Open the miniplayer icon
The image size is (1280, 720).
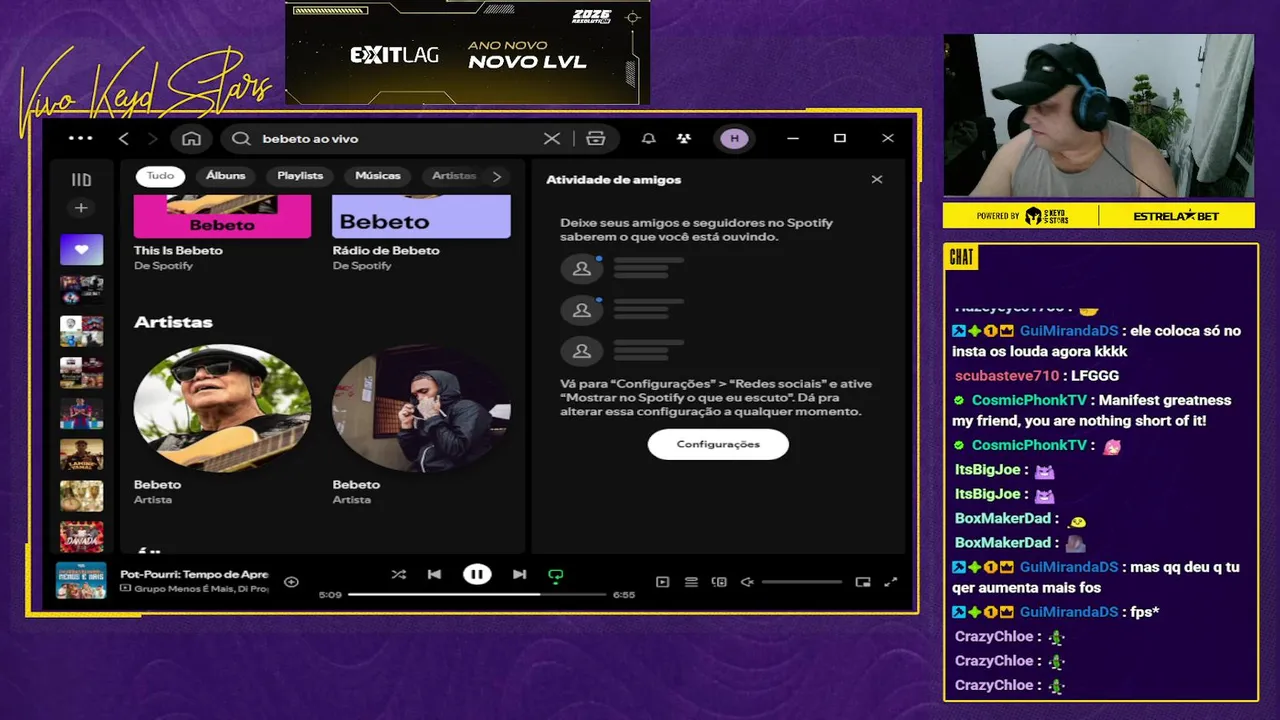pos(863,582)
